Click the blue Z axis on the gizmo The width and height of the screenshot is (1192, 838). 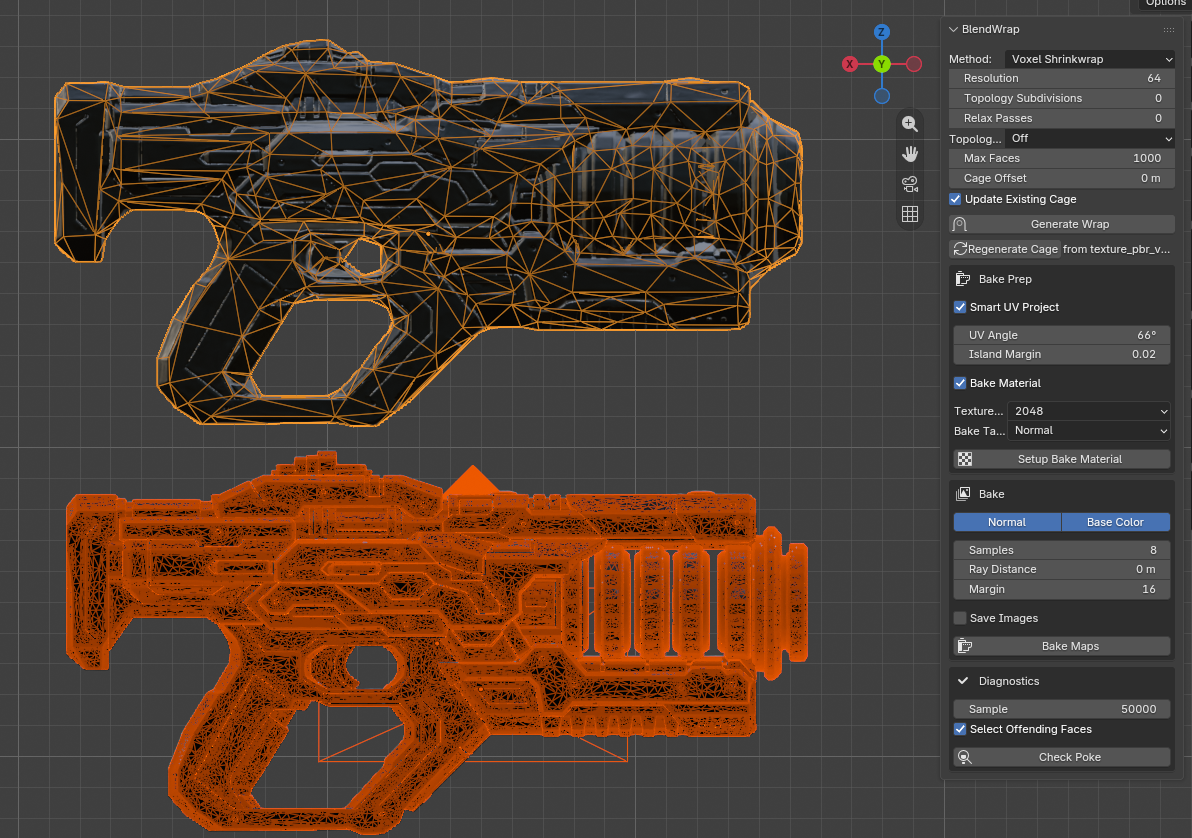882,32
